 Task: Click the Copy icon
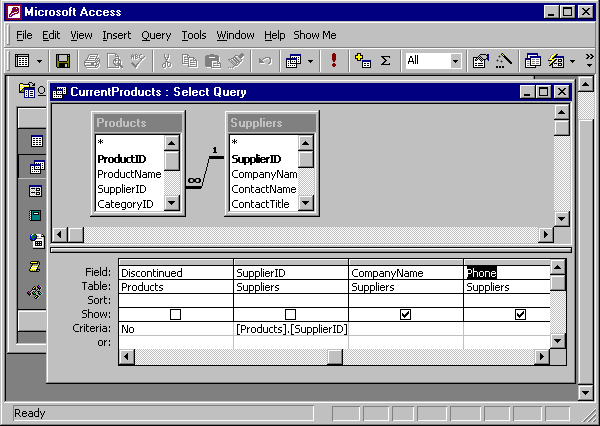click(x=189, y=61)
